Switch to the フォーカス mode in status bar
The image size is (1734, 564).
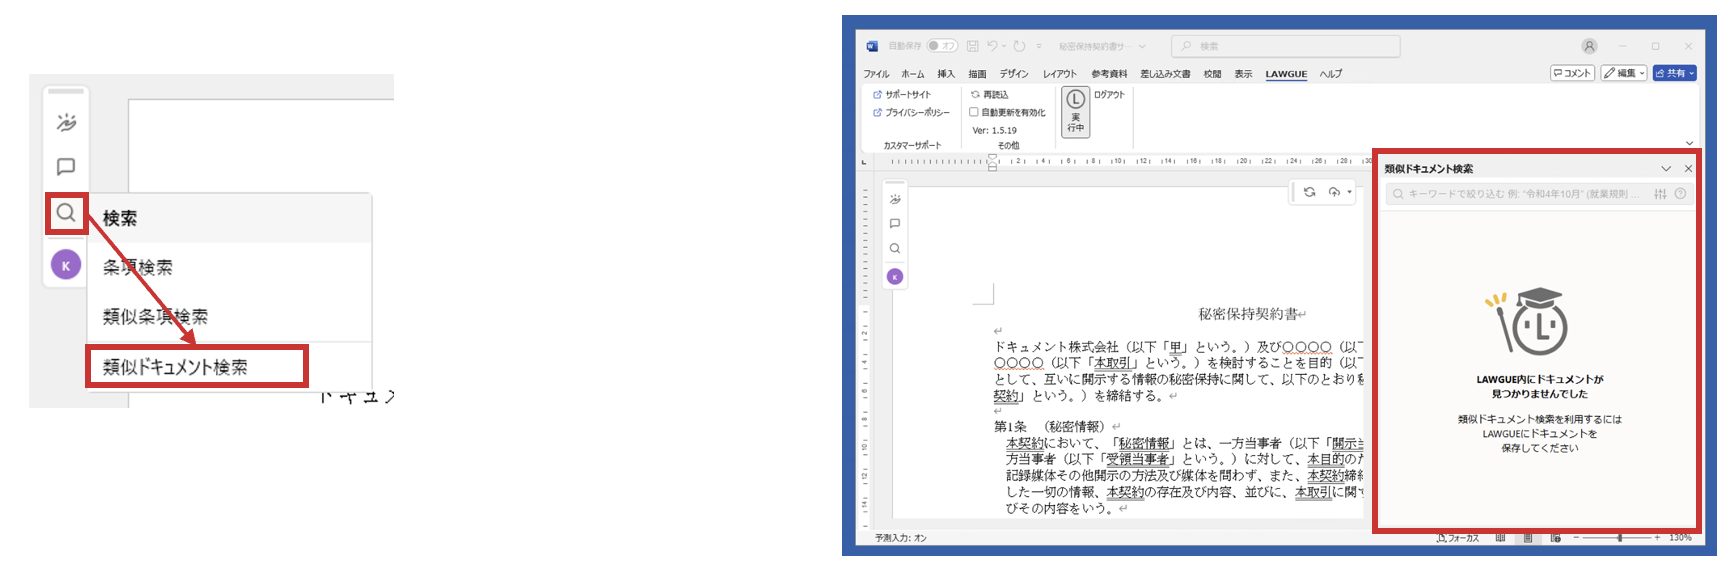1458,538
